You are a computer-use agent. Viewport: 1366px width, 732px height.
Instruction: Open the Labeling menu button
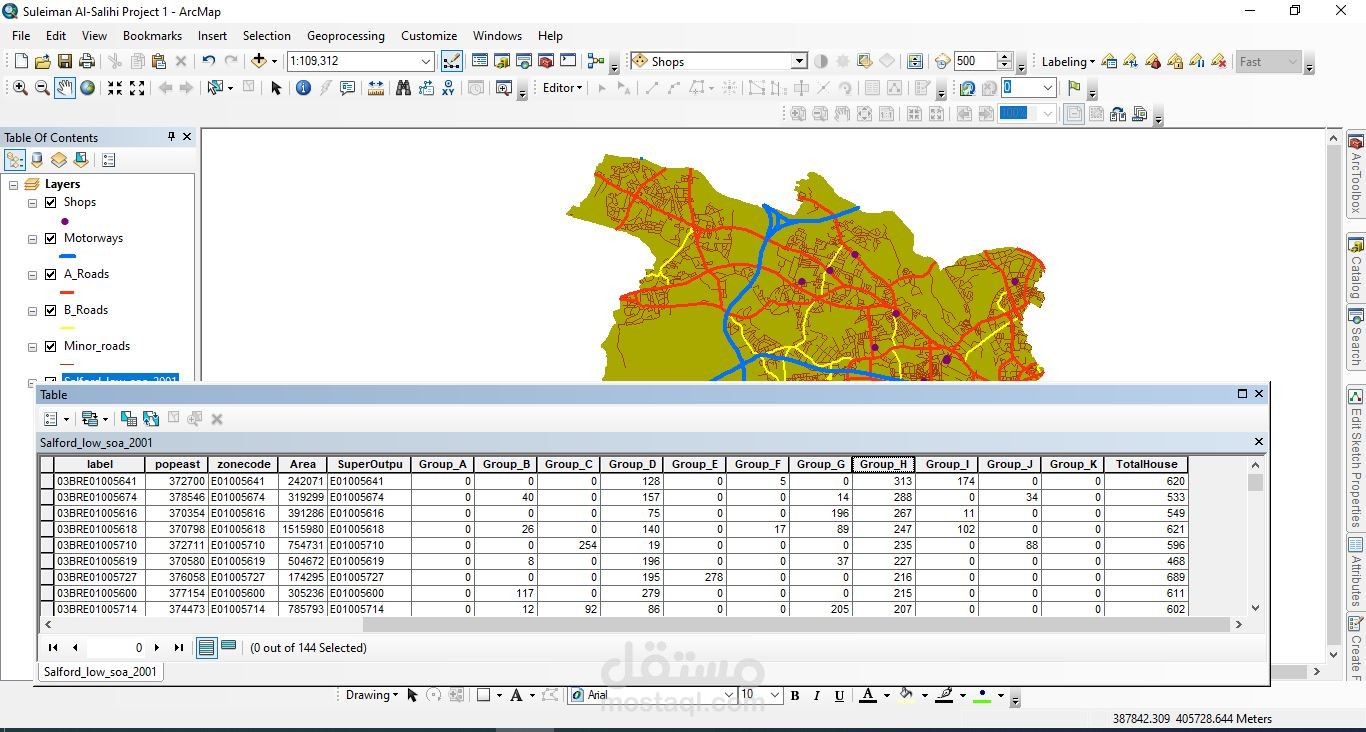click(x=1067, y=61)
